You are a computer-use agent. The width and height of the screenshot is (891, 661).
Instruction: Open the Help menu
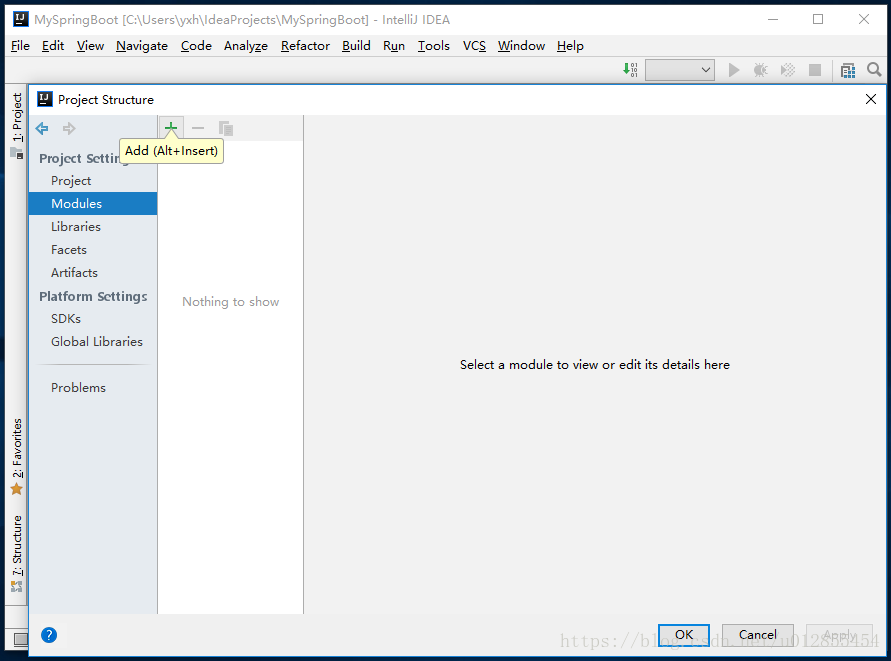570,46
